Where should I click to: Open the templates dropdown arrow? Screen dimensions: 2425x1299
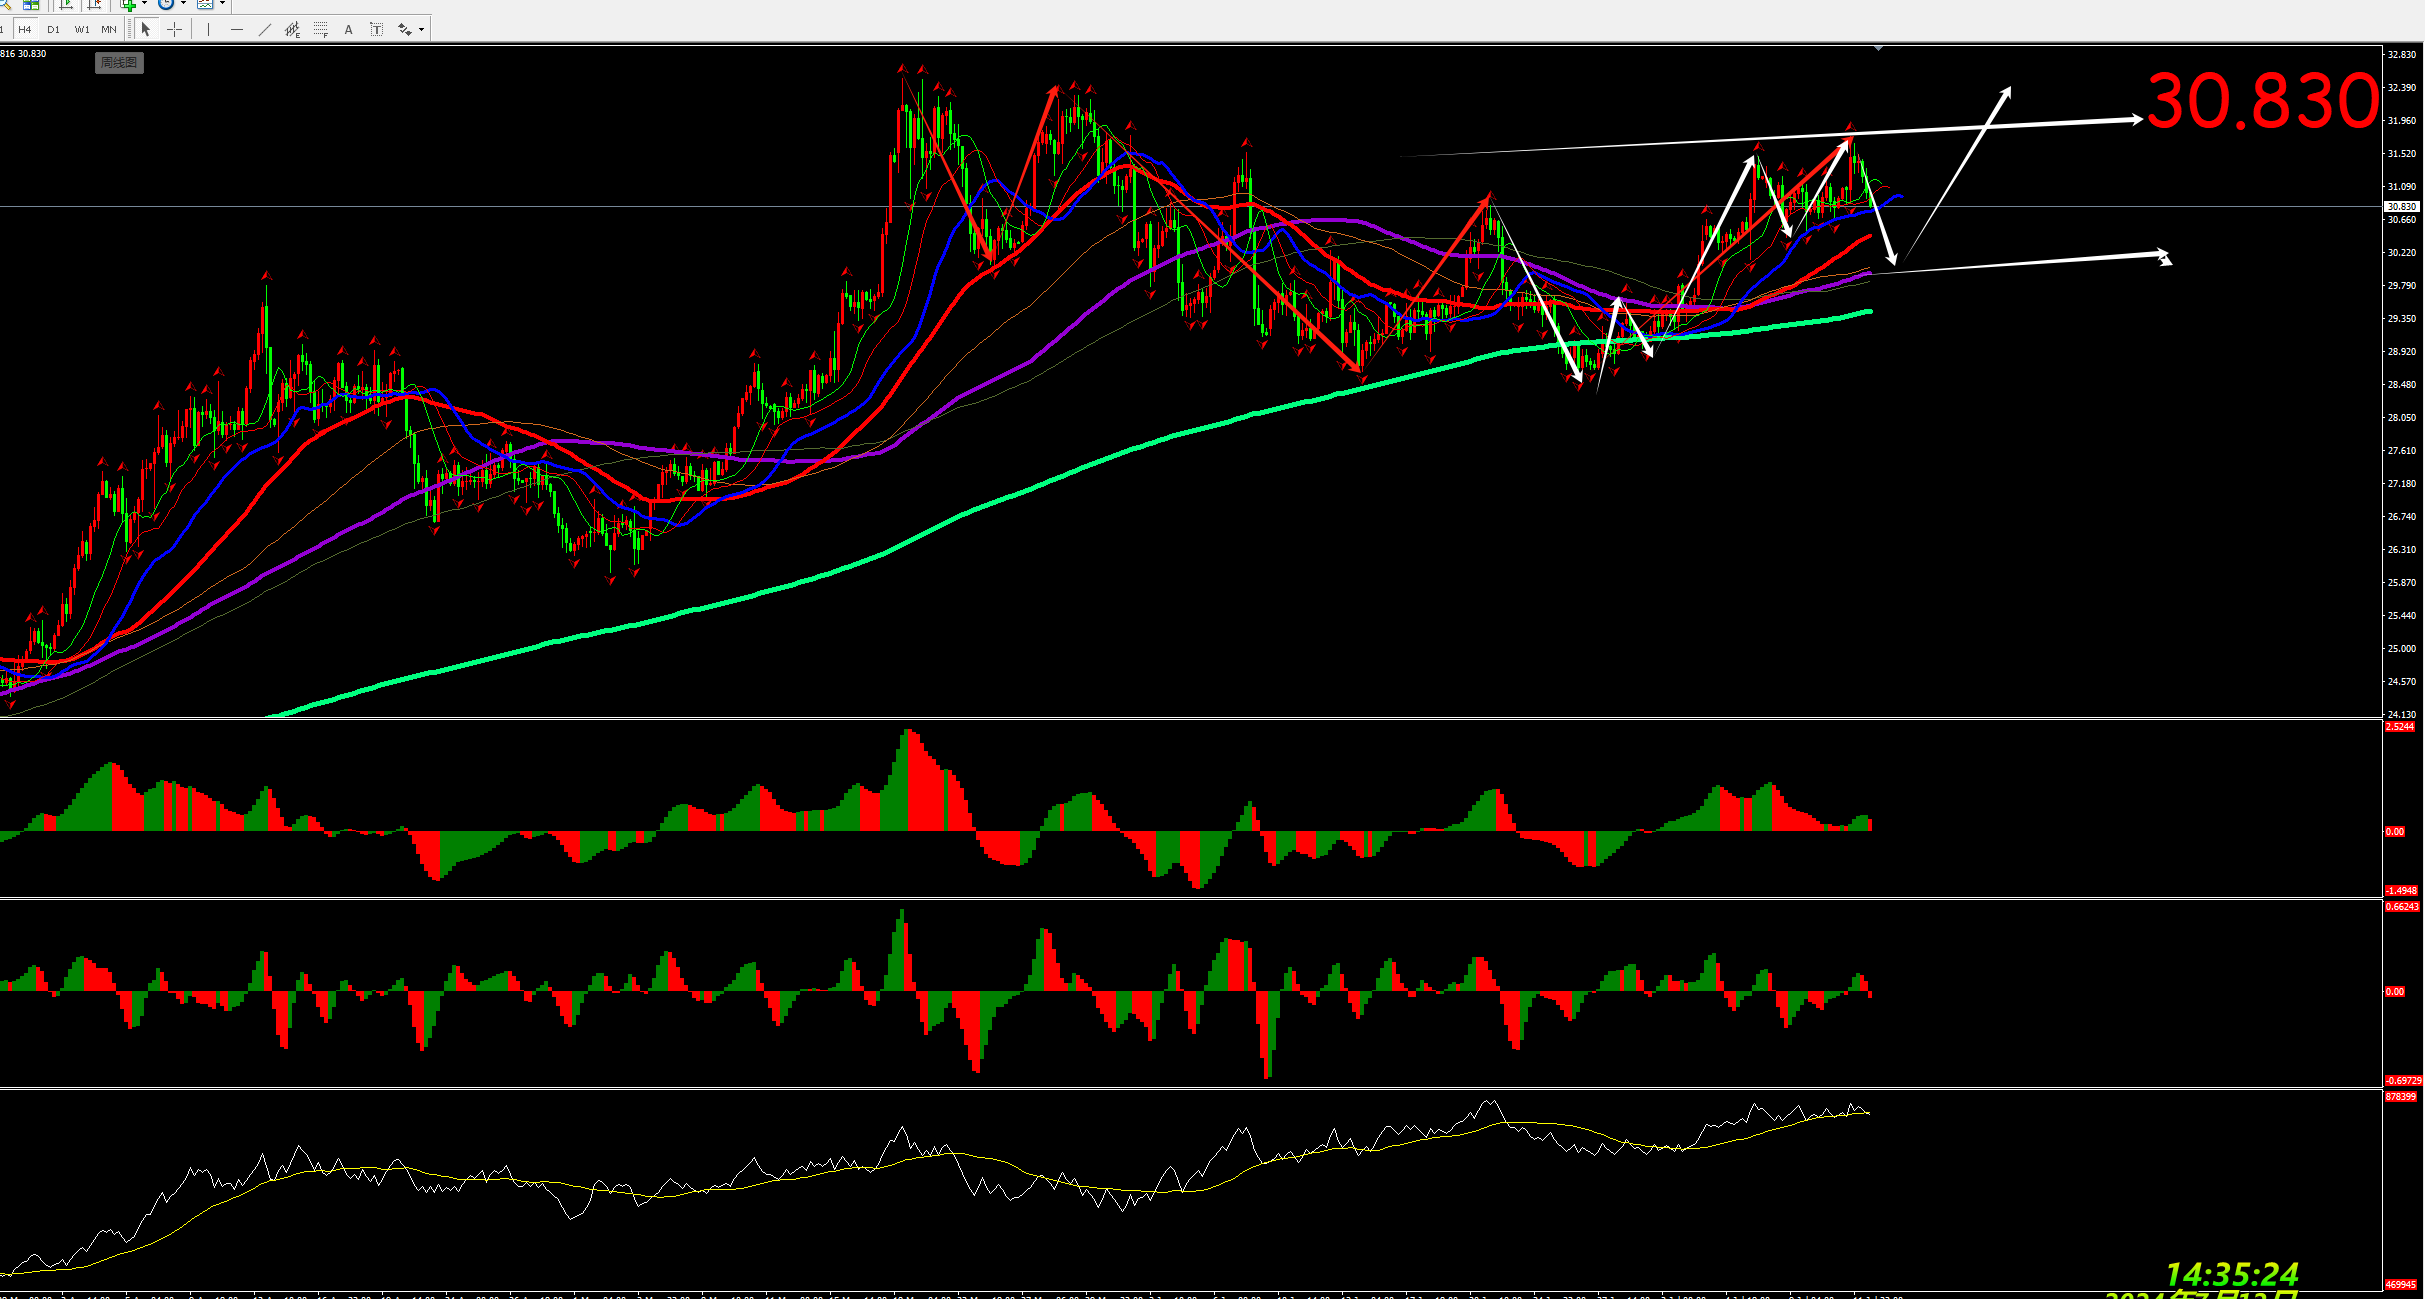coord(222,4)
